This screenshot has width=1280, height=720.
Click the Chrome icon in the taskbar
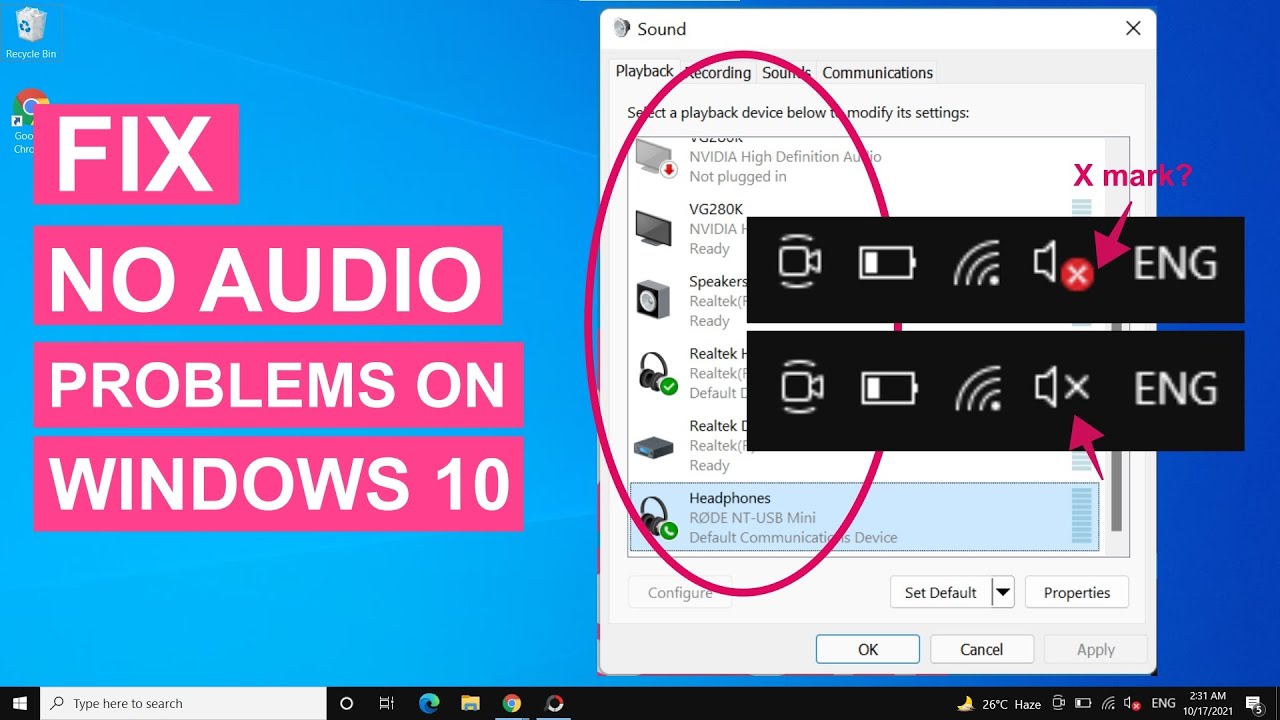point(511,703)
